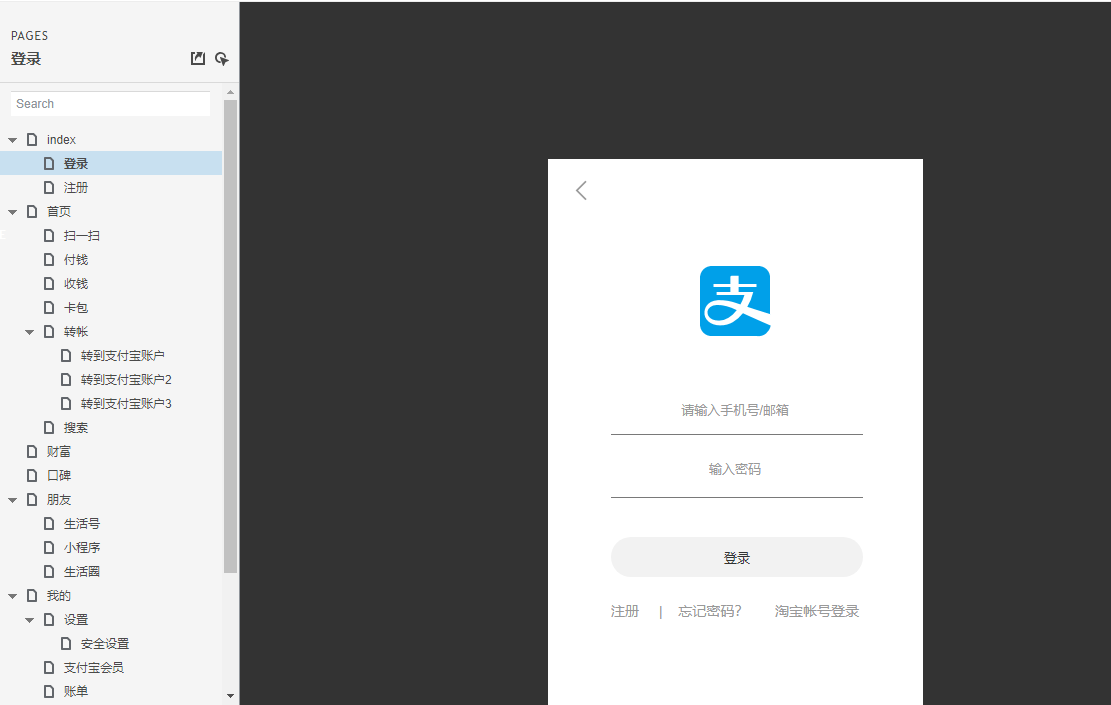Open the 首页 page in the tree

tap(59, 211)
